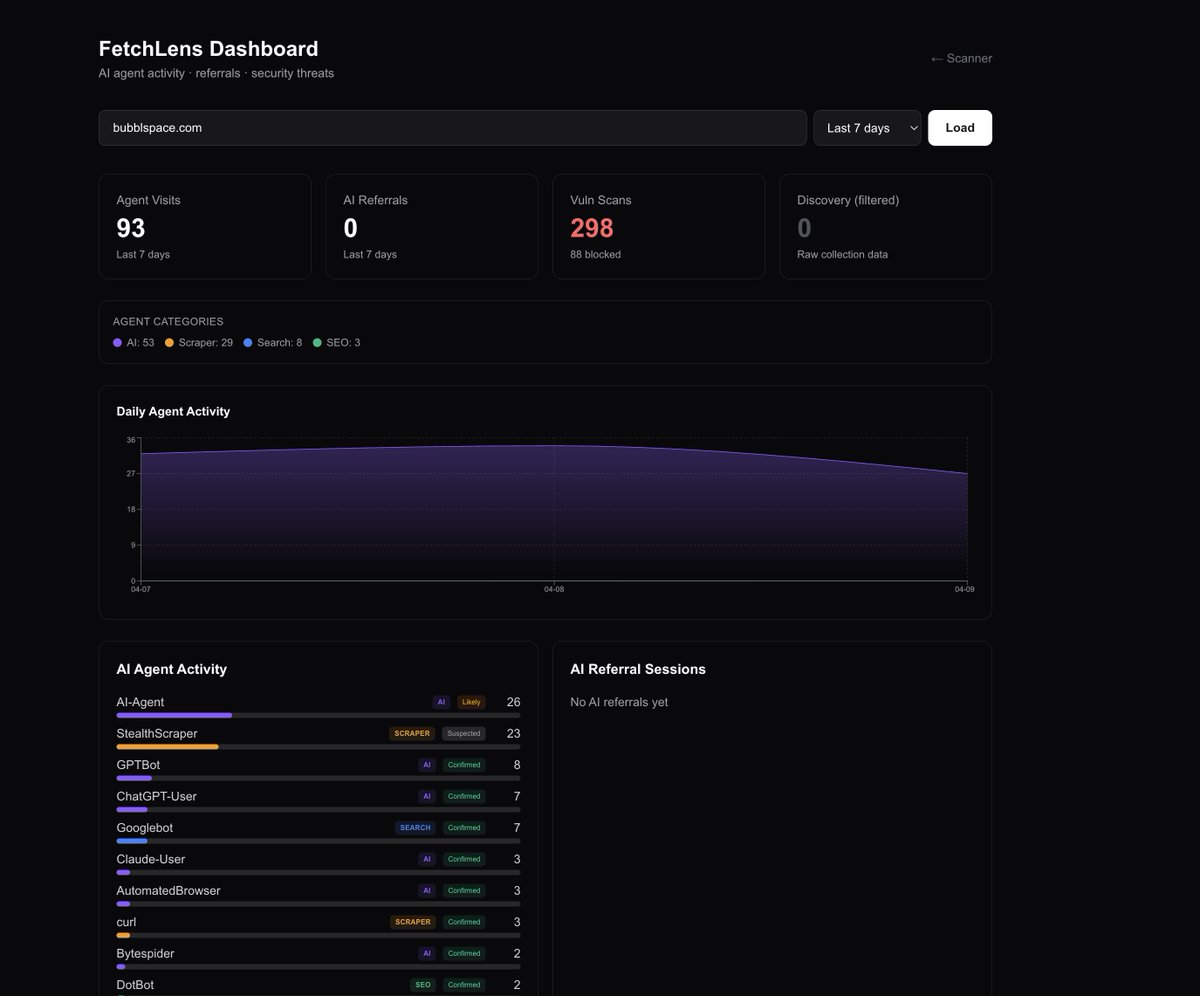Click the Confirmed badge on AutomatedBrowser row
The height and width of the screenshot is (996, 1200).
pos(464,890)
